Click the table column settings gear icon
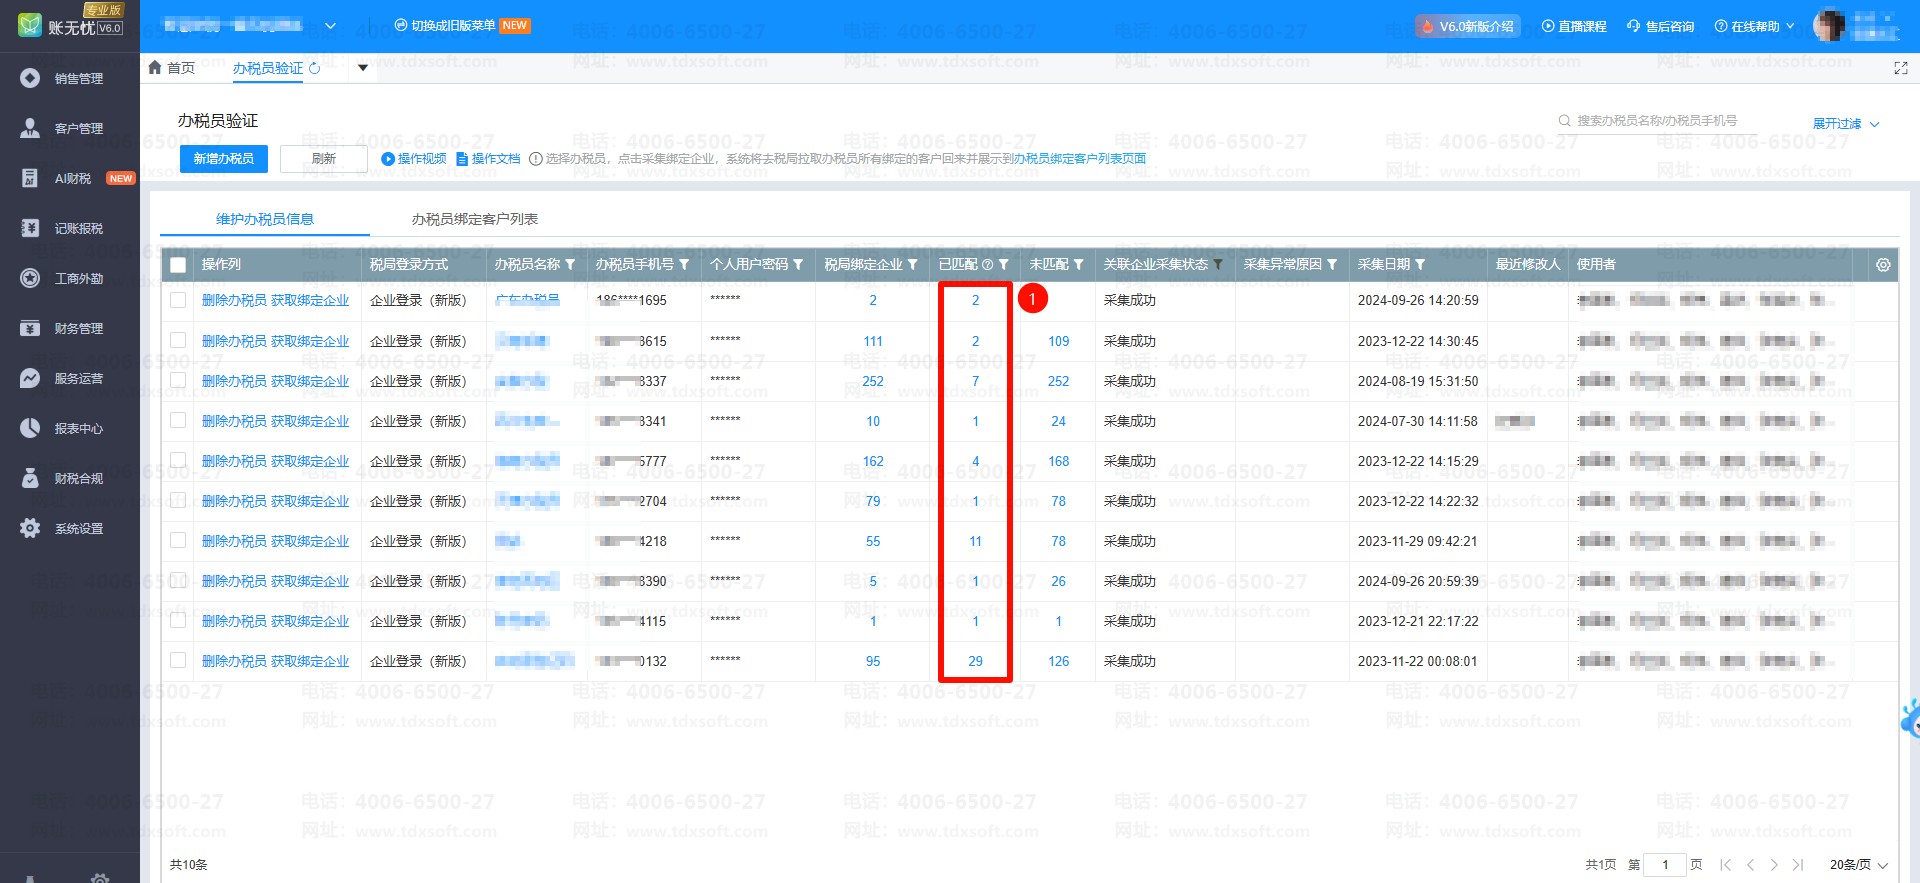This screenshot has width=1920, height=883. click(x=1883, y=265)
